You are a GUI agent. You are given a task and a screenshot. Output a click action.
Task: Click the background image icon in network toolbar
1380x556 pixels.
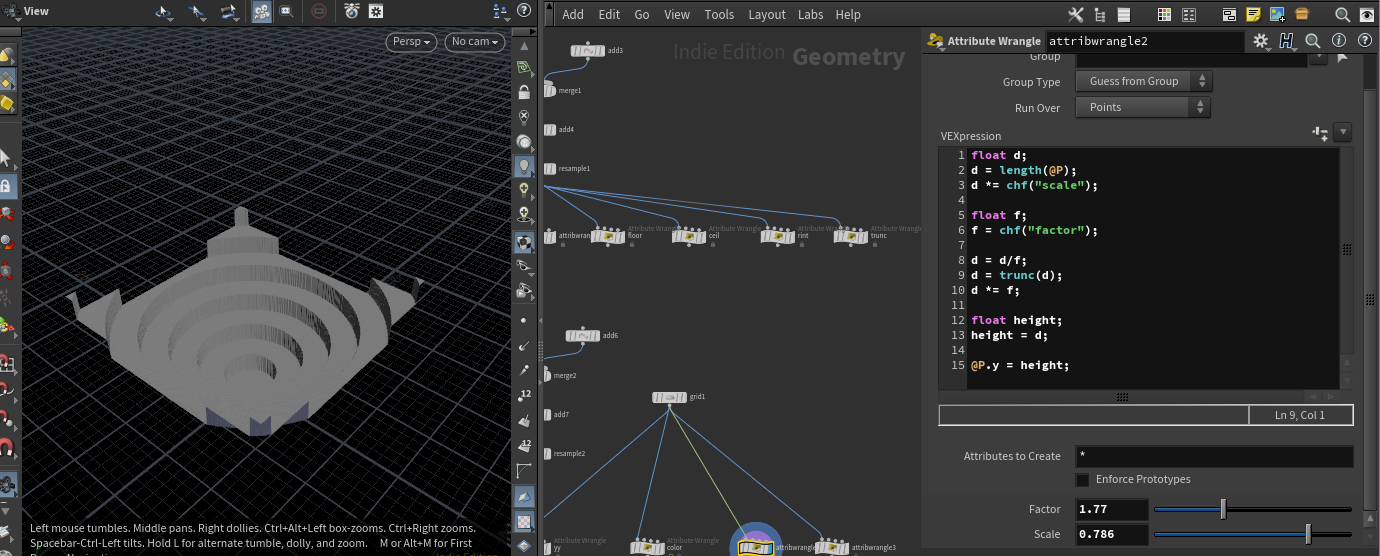(1277, 14)
